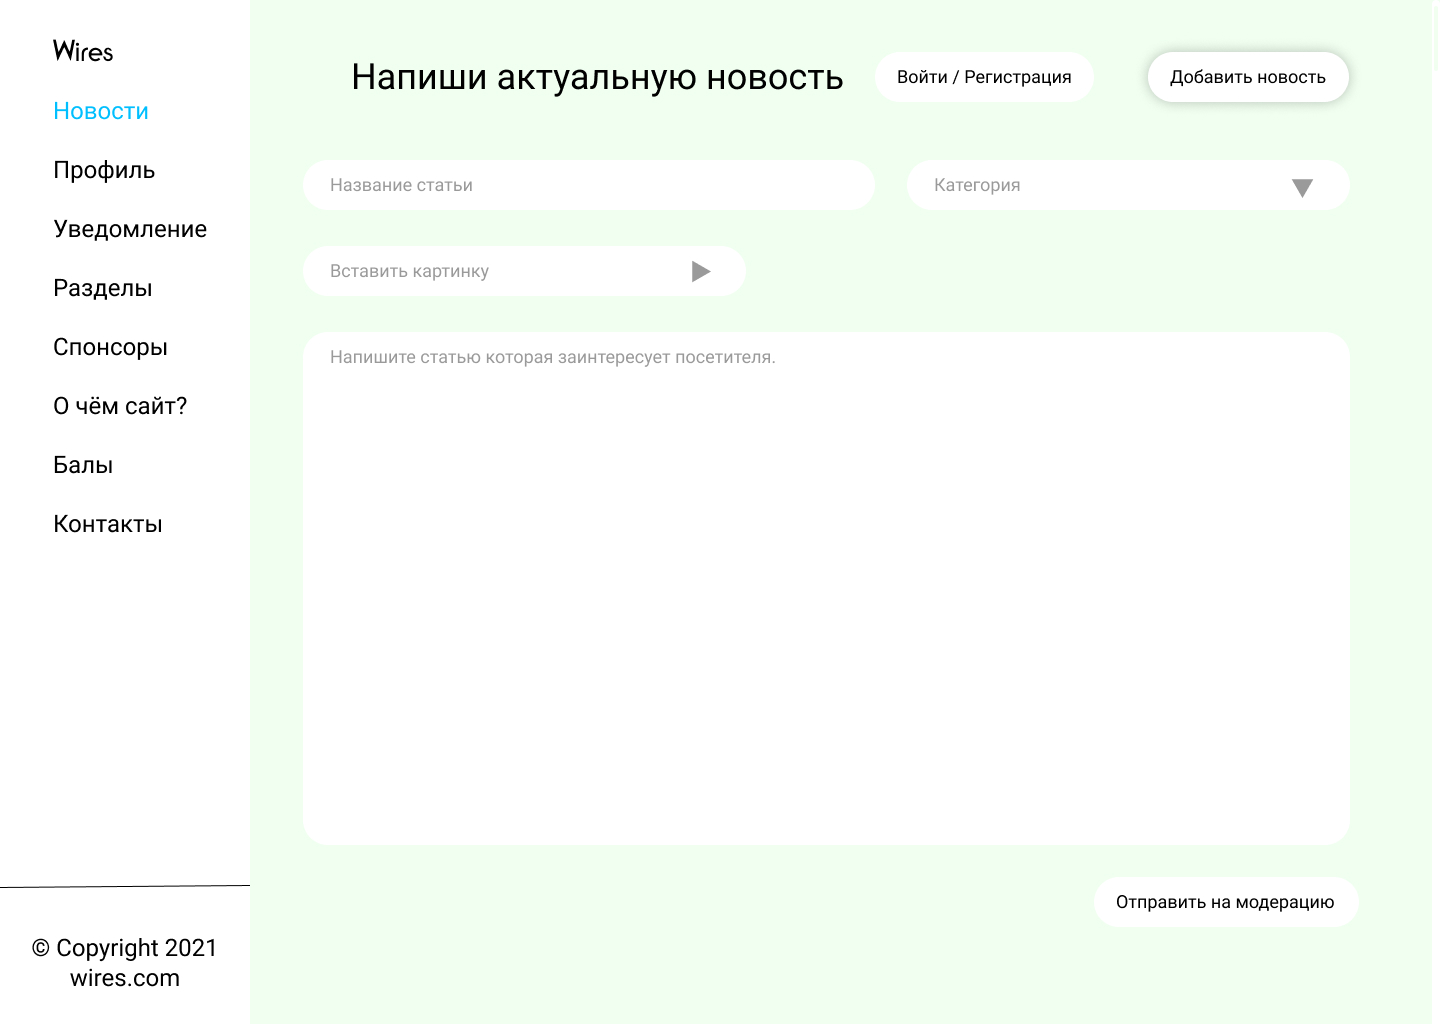This screenshot has height=1024, width=1440.
Task: Click the Вставить картинку field
Action: pyautogui.click(x=524, y=271)
